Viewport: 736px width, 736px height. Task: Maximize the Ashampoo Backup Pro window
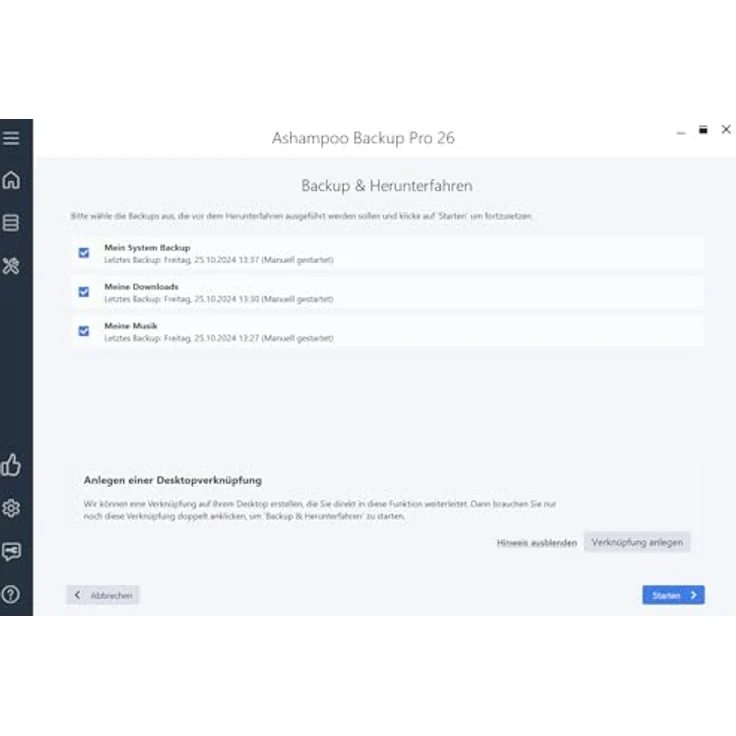703,130
